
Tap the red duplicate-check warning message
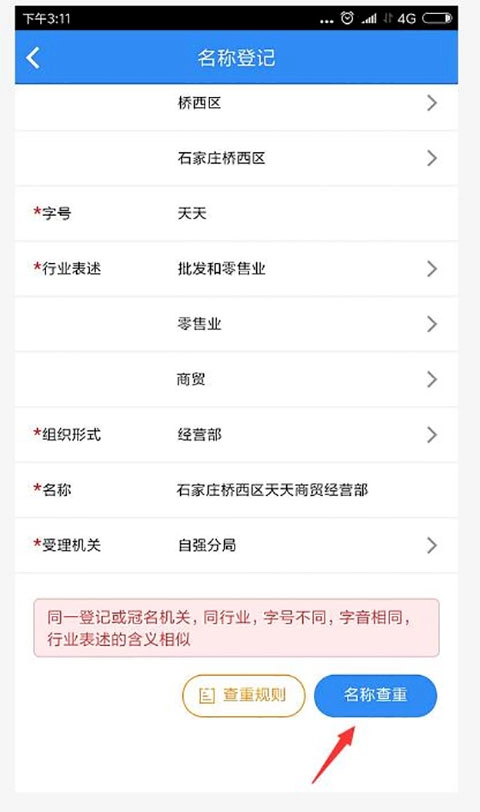coord(236,628)
